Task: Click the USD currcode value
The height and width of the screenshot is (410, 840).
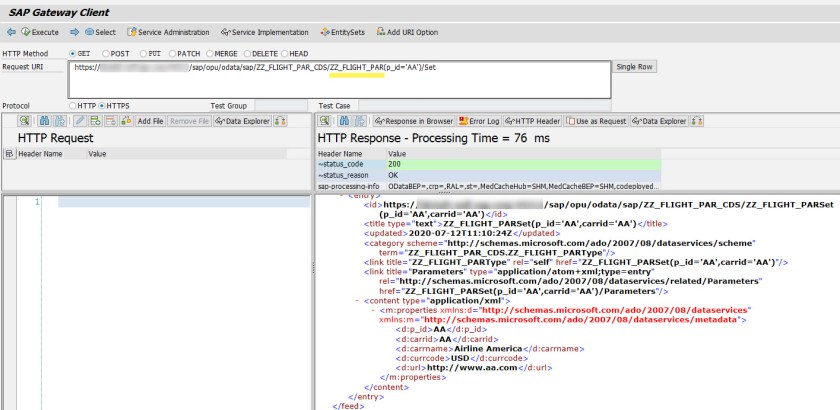Action: pos(460,358)
